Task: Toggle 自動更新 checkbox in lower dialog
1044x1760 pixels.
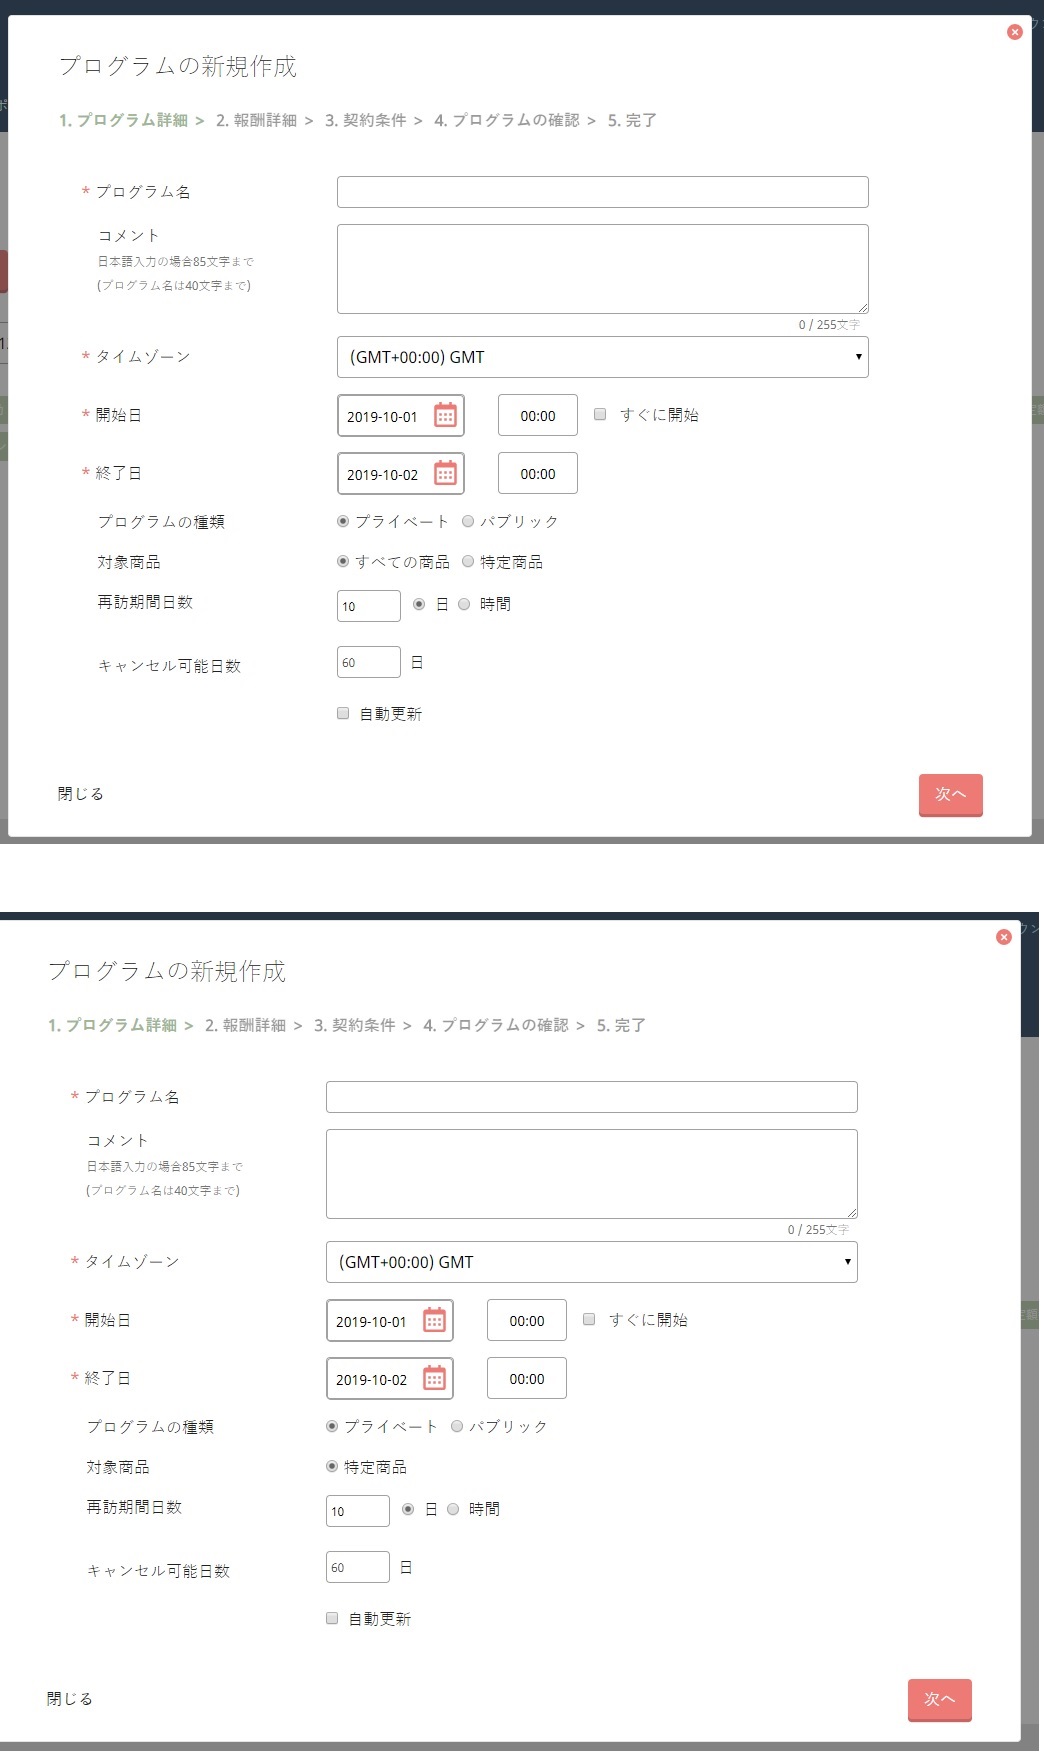Action: point(332,1618)
